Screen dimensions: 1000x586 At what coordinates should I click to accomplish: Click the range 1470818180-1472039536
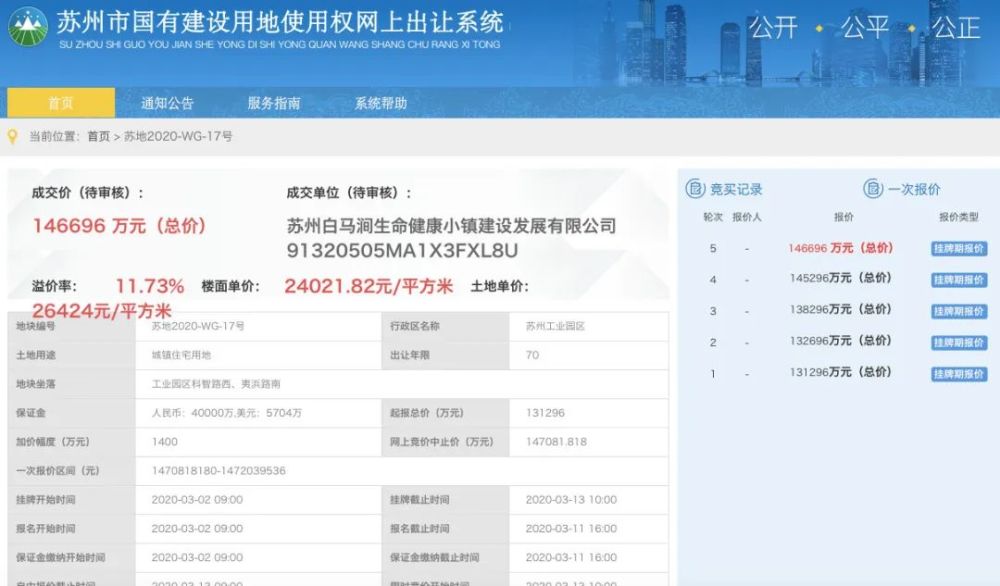coord(219,471)
